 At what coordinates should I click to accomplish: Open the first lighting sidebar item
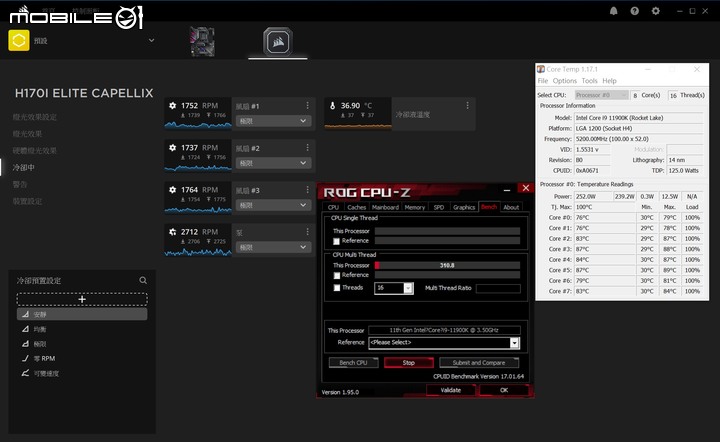click(34, 117)
